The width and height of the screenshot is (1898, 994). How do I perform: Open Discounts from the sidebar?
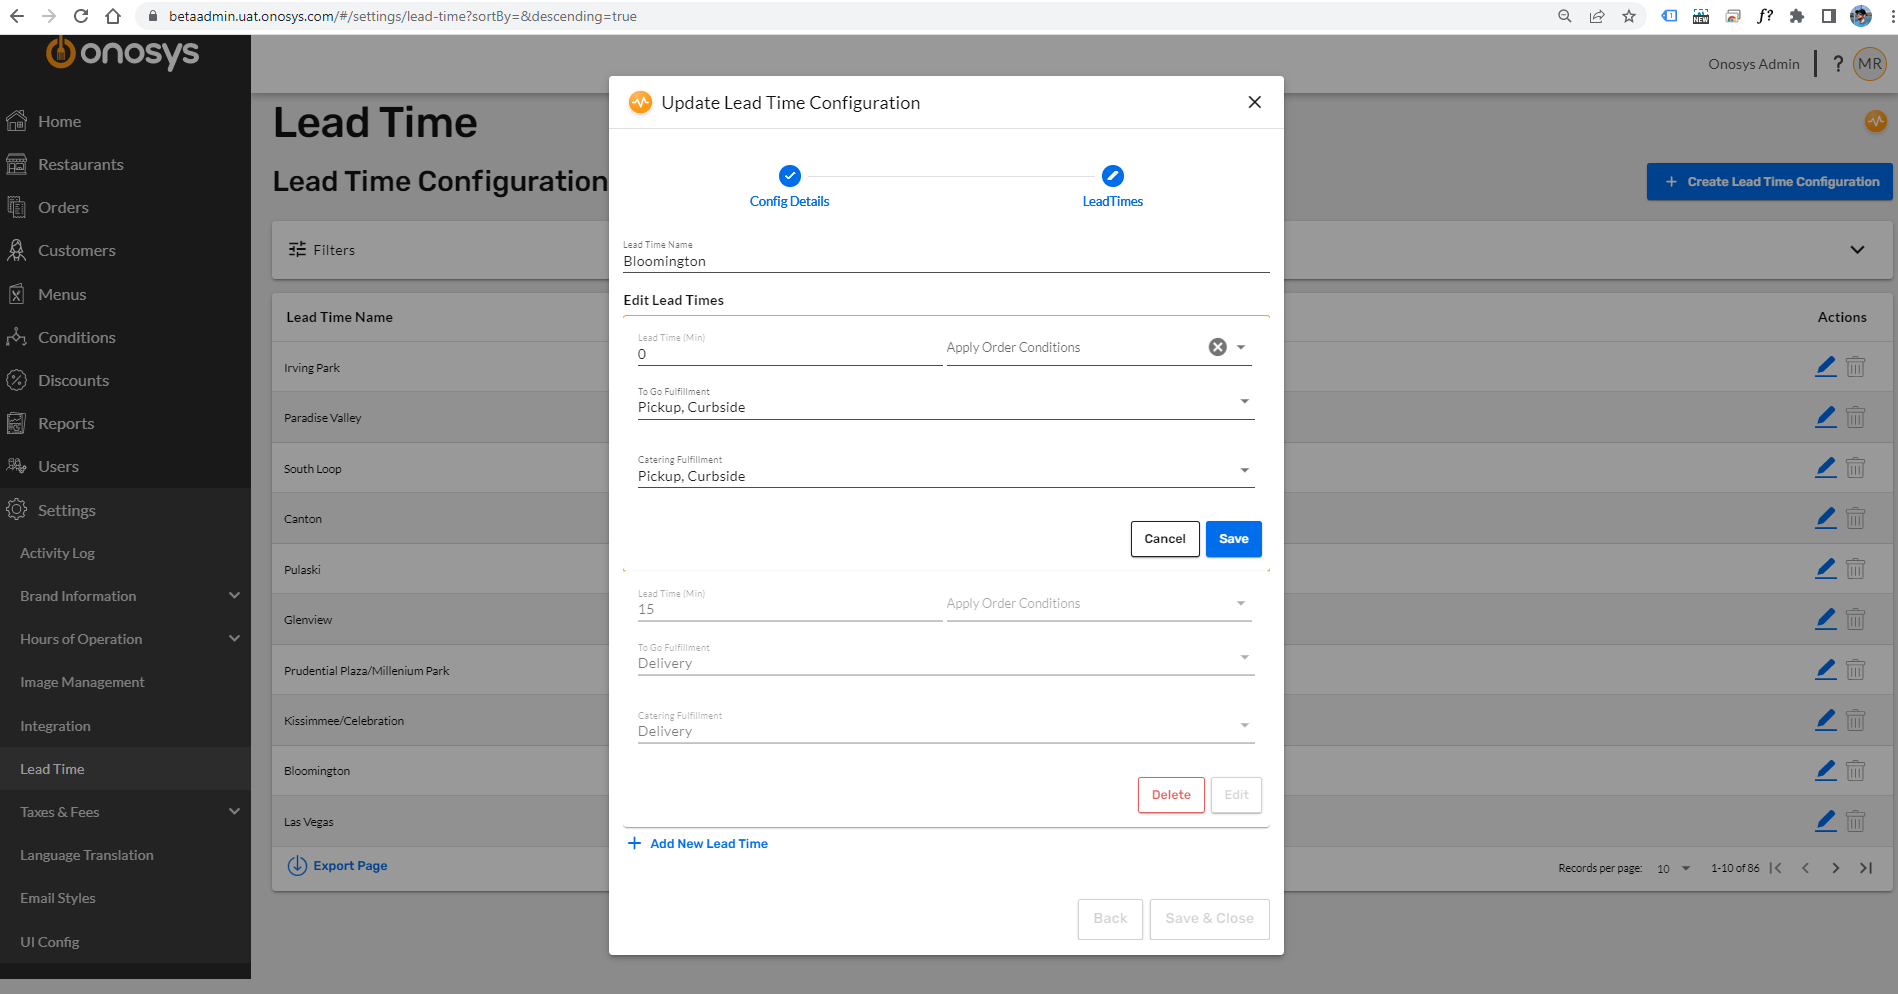pyautogui.click(x=73, y=380)
